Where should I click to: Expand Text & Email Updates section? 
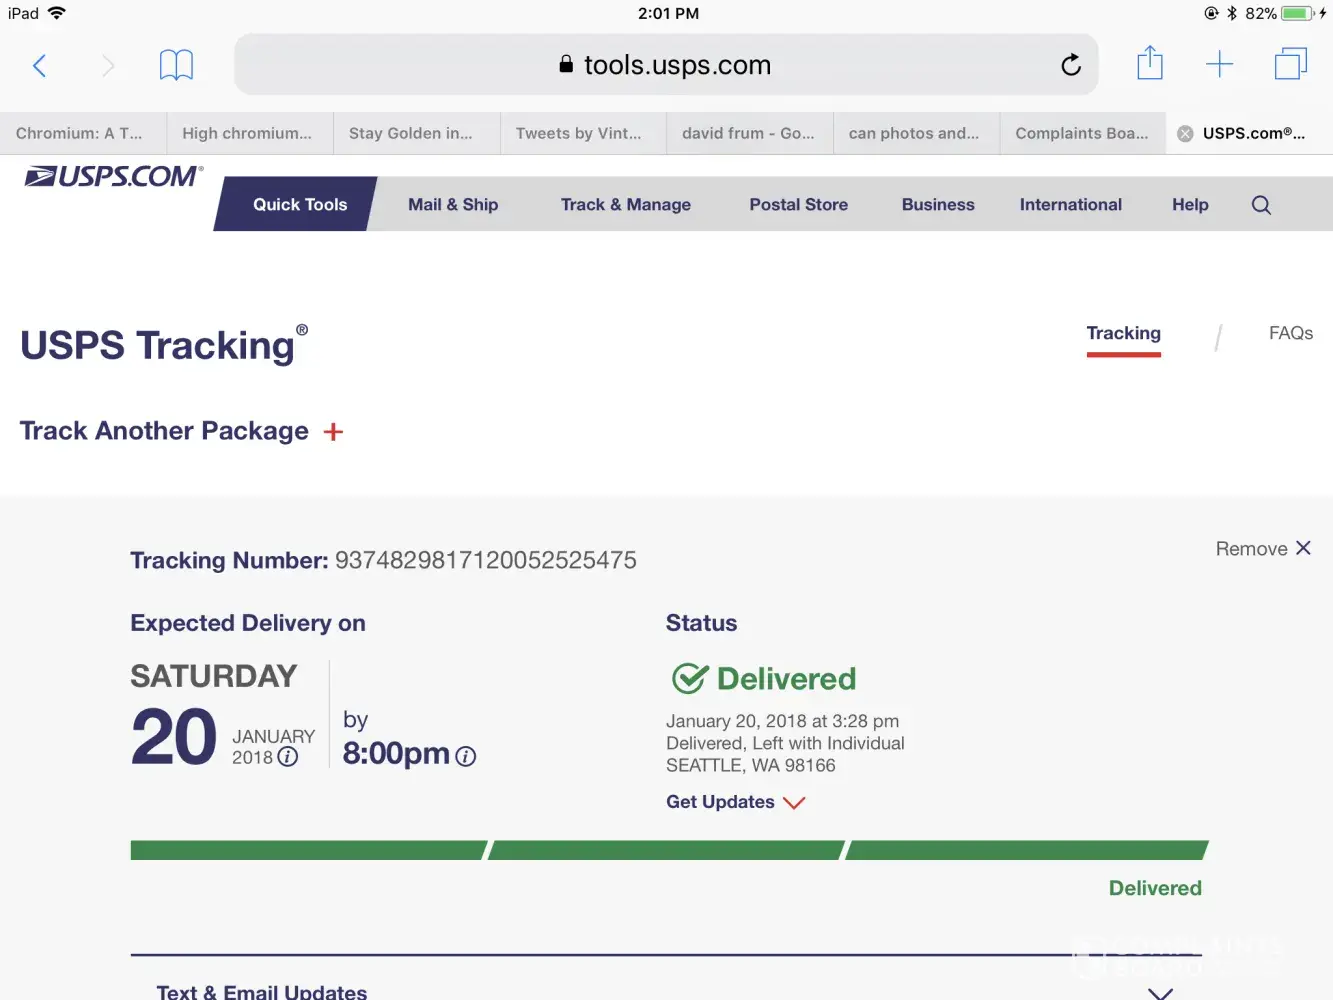1160,992
